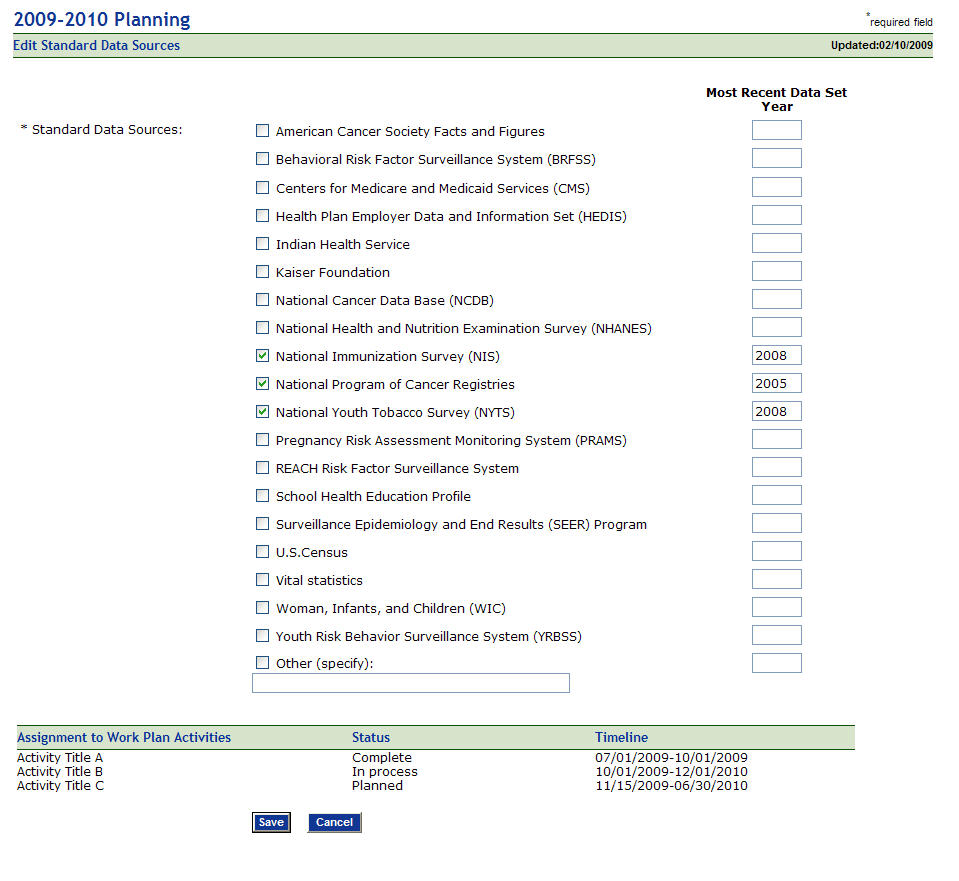Click the Edit Standard Data Sources heading
This screenshot has height=881, width=959.
[97, 45]
